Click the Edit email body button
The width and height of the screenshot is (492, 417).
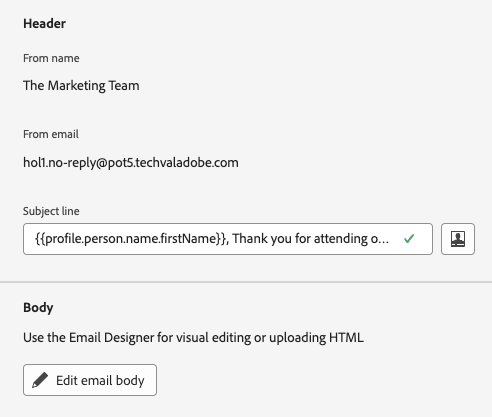click(x=90, y=380)
